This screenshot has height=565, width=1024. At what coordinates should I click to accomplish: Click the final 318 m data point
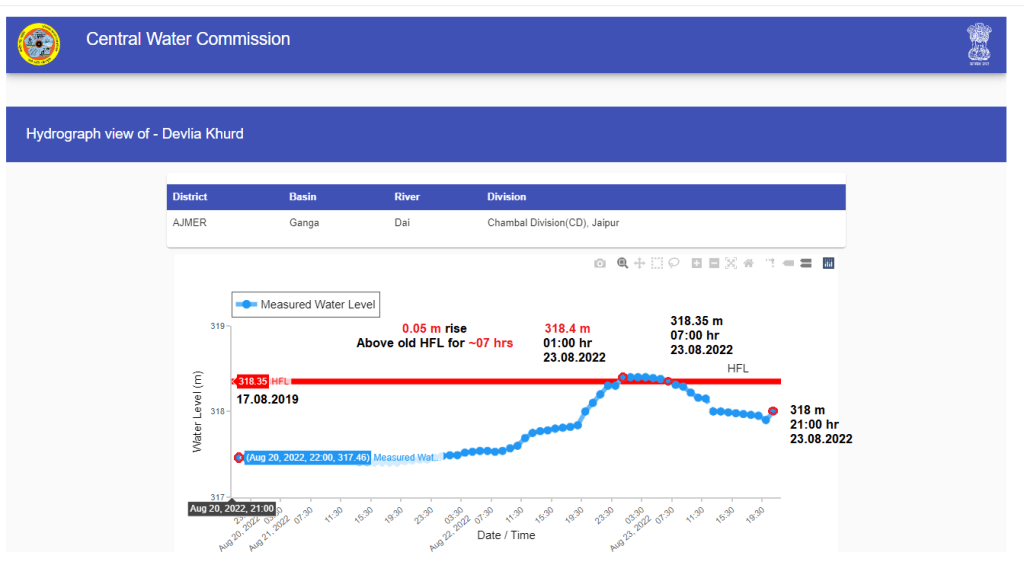pos(772,411)
